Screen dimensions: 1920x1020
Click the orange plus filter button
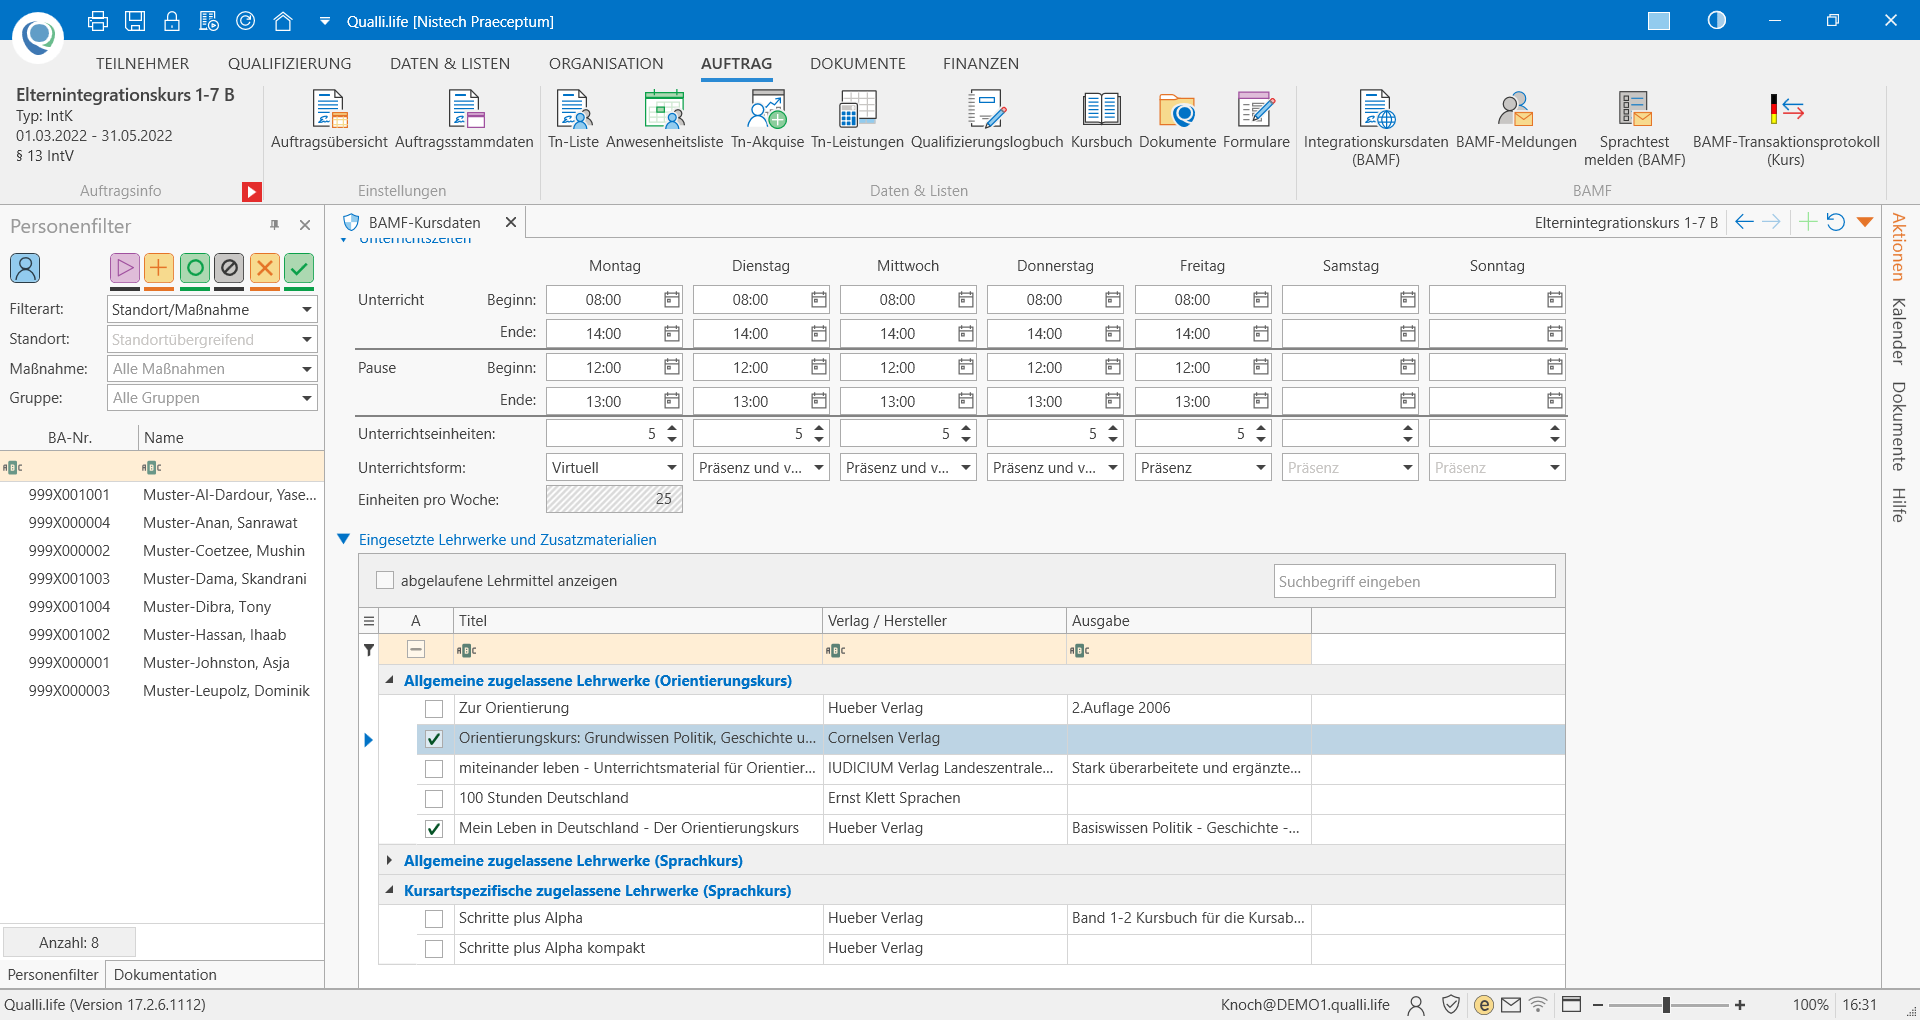click(158, 268)
